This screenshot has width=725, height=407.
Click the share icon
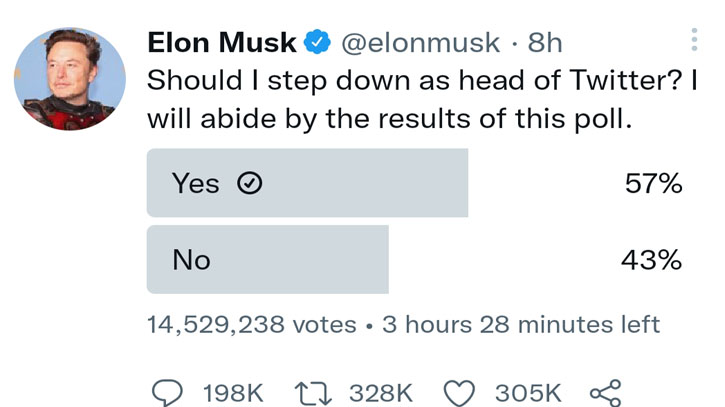point(607,392)
